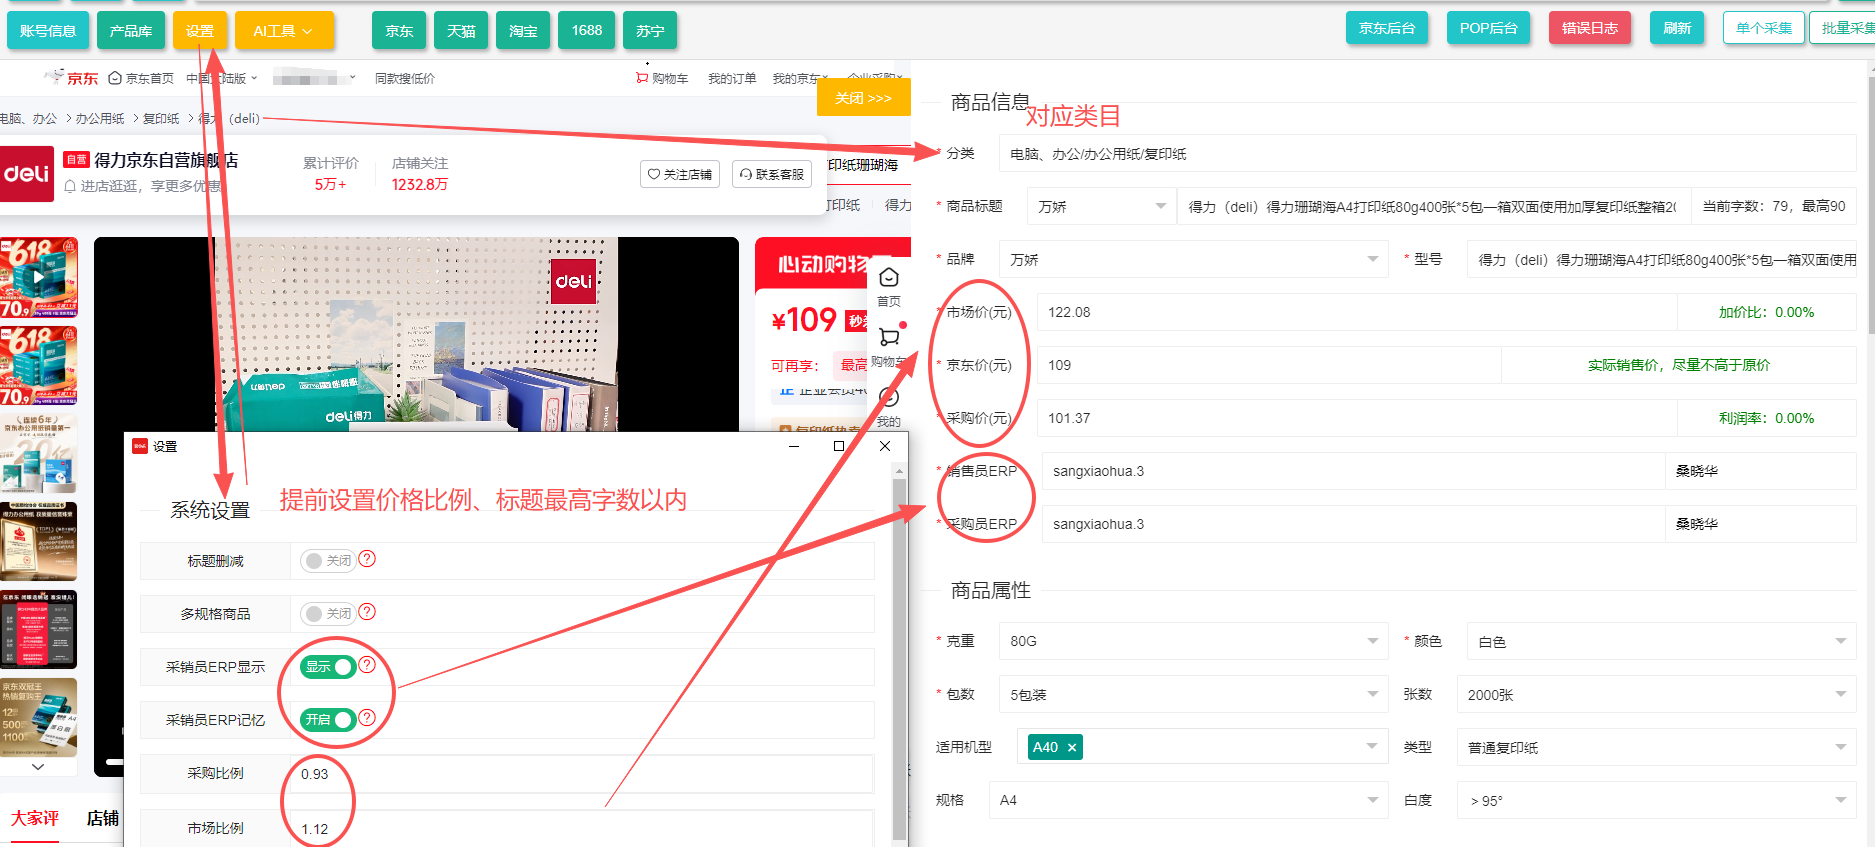
Task: Expand the 适用机型 dropdown arrow
Action: 1372,747
